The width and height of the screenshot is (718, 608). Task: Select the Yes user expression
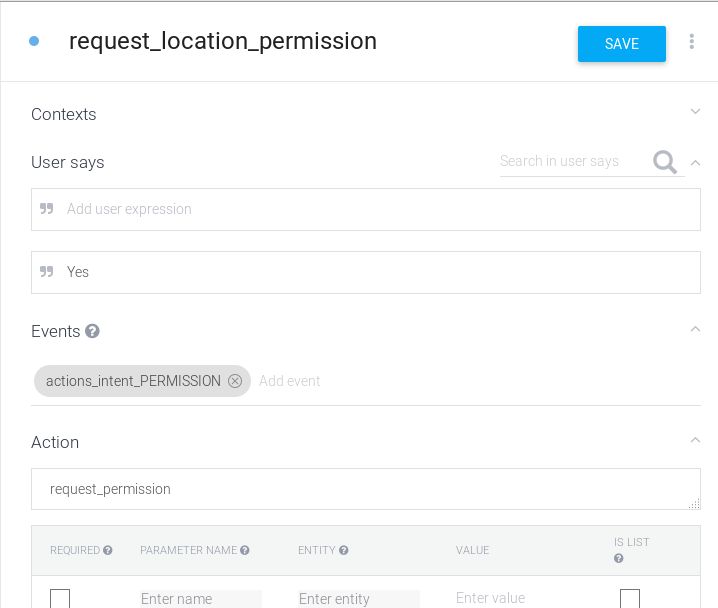(x=365, y=272)
